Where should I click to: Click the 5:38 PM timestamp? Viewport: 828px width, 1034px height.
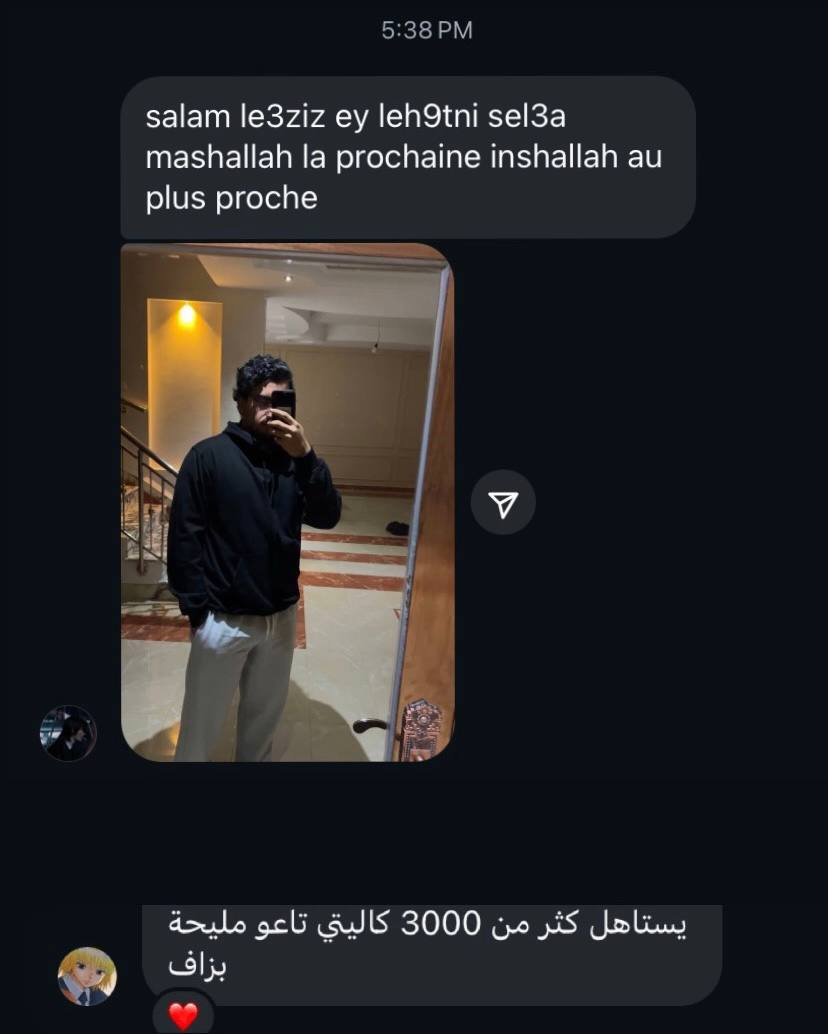[x=427, y=30]
